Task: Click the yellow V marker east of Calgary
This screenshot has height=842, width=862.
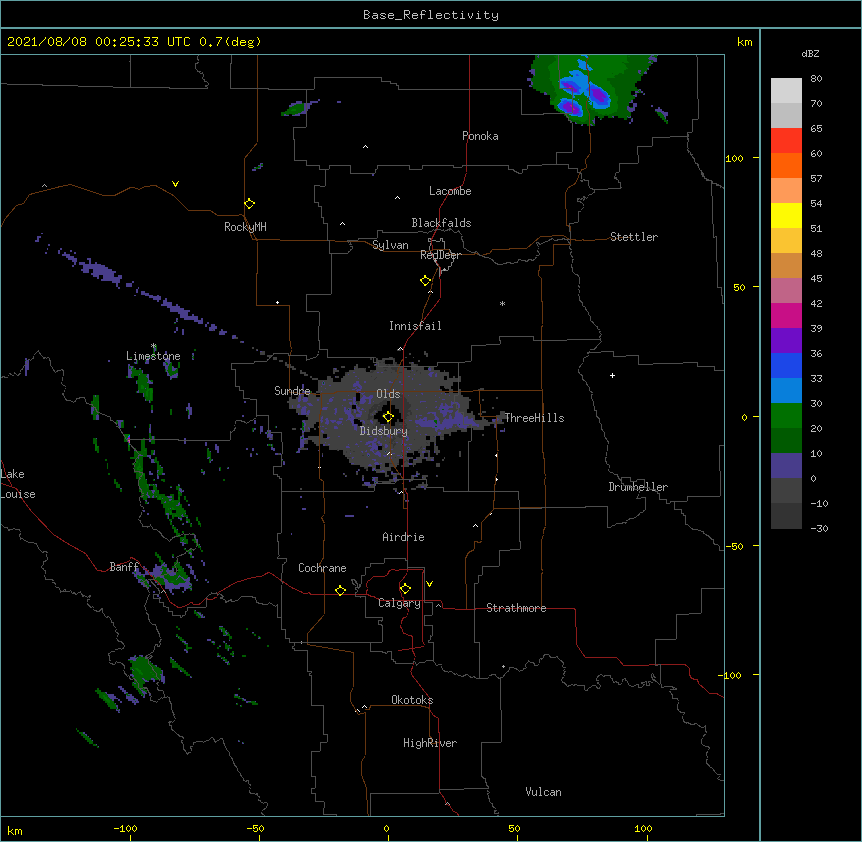Action: tap(429, 584)
